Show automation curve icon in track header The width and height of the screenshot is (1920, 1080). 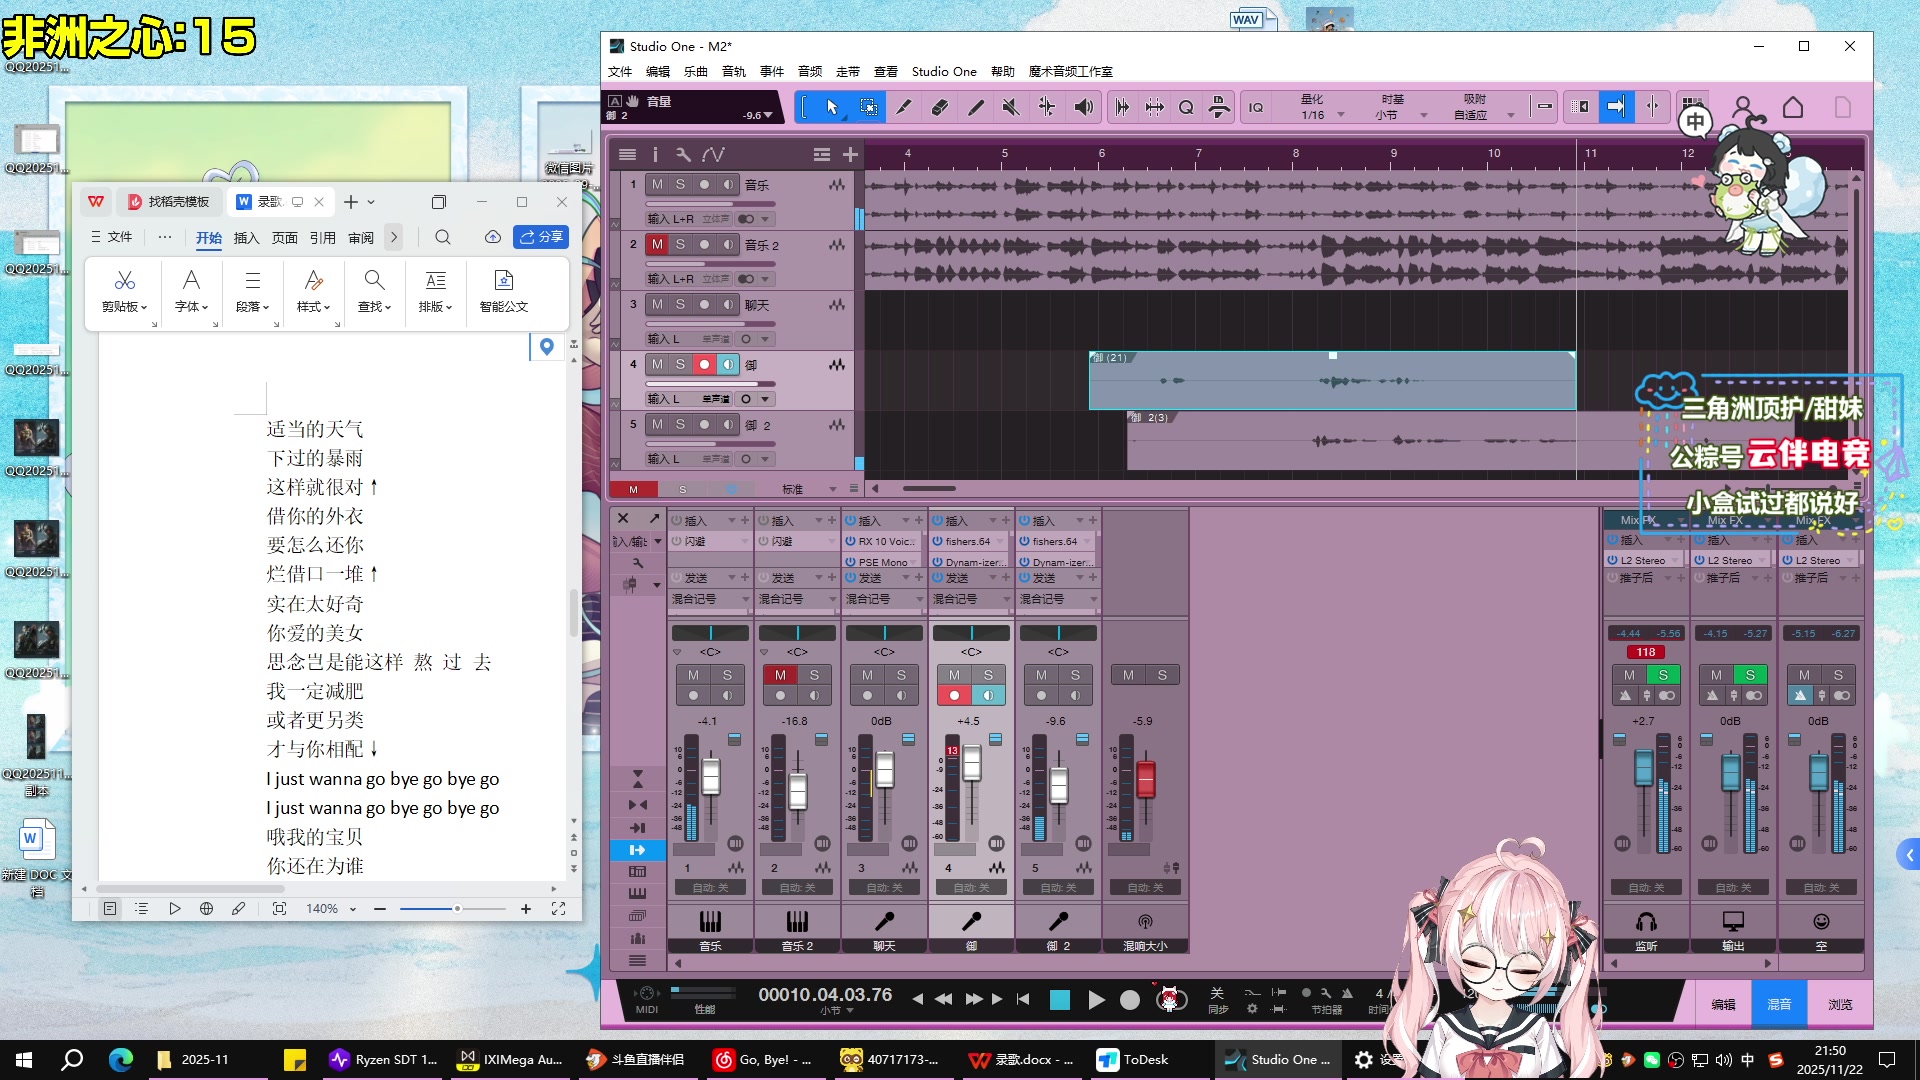tap(713, 154)
